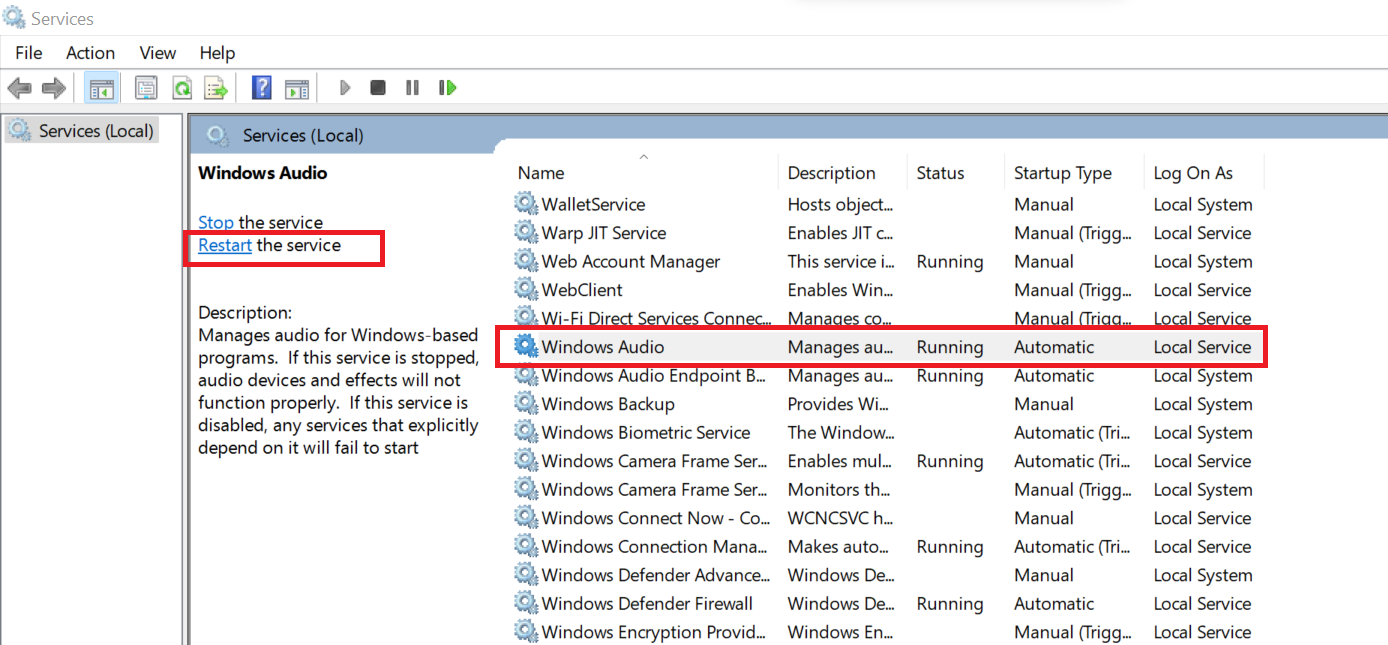Open Properties via the toolbar icon
Screen dimensions: 1388x645
(x=147, y=88)
